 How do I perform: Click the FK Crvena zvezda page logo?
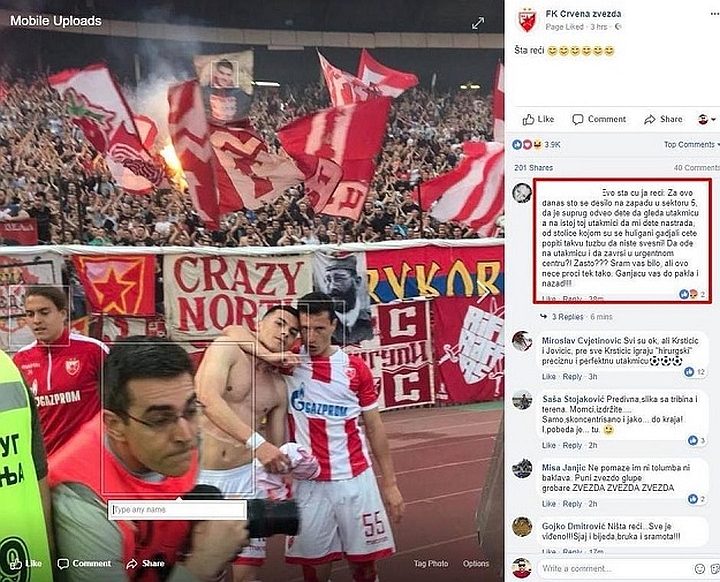[527, 20]
